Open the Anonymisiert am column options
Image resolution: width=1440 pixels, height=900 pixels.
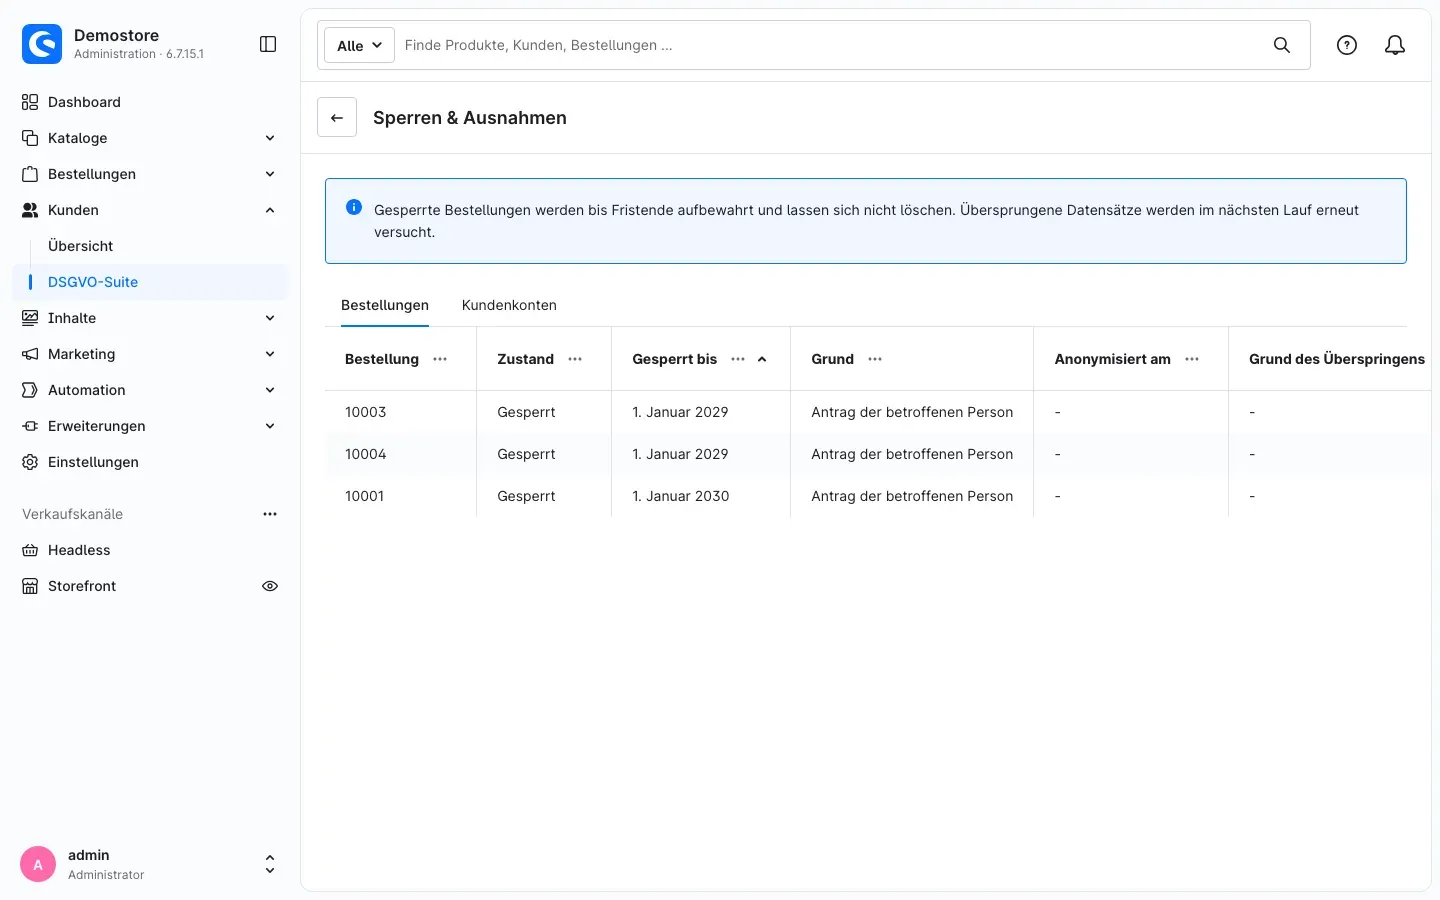[1192, 359]
